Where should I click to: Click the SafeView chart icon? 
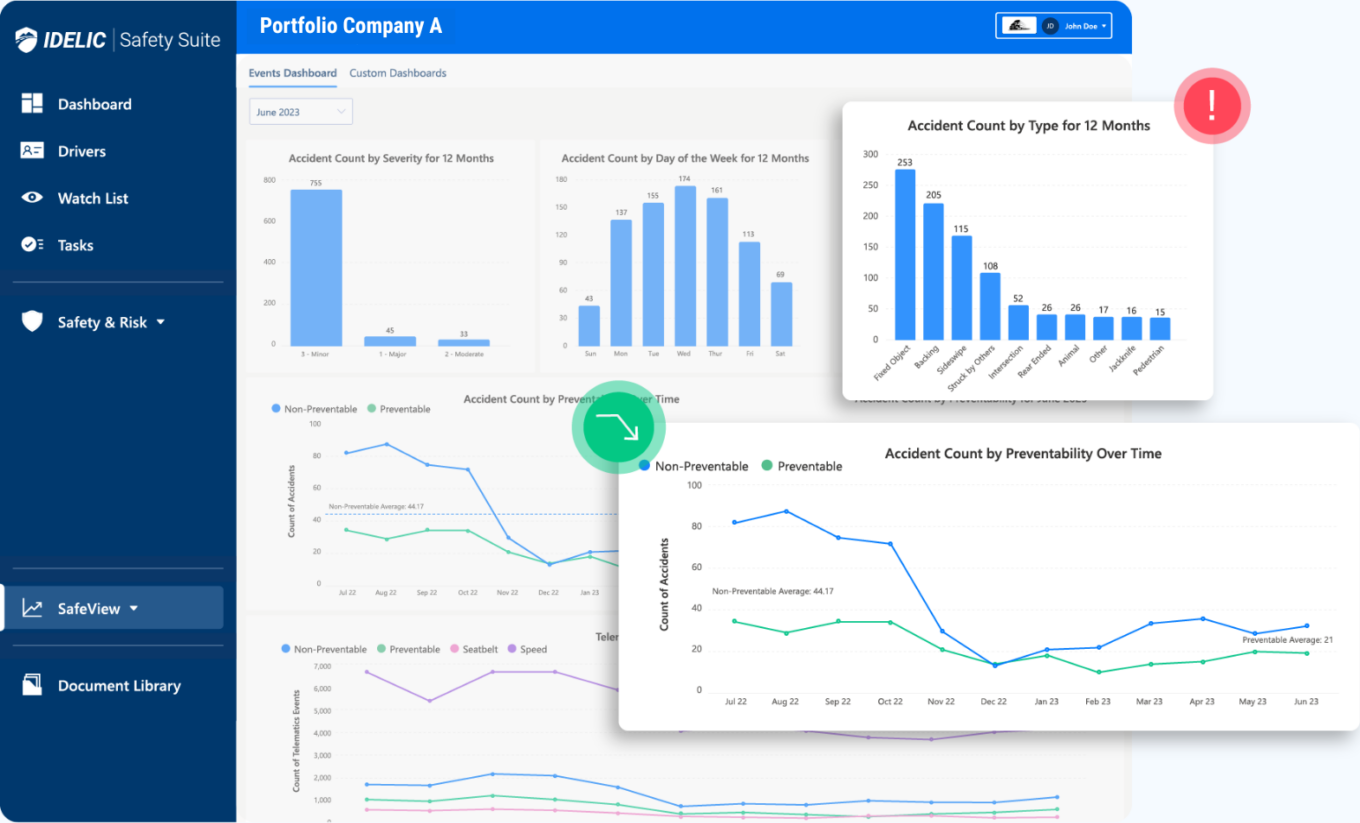[x=32, y=608]
